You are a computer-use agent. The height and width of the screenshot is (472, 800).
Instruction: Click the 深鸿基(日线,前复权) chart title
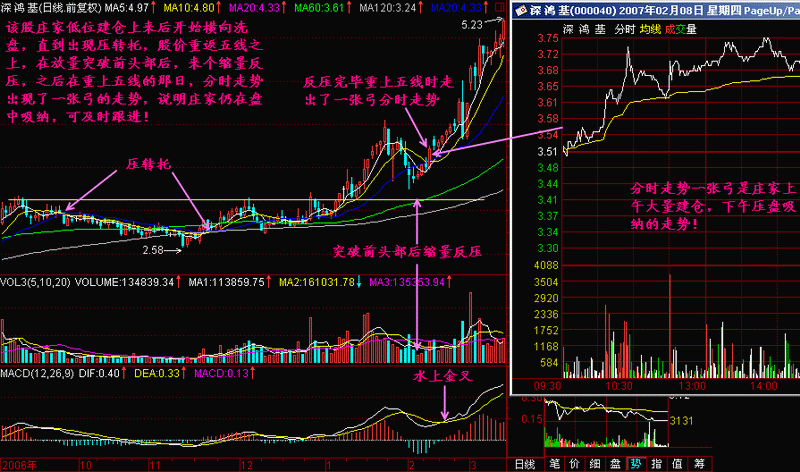(x=52, y=8)
